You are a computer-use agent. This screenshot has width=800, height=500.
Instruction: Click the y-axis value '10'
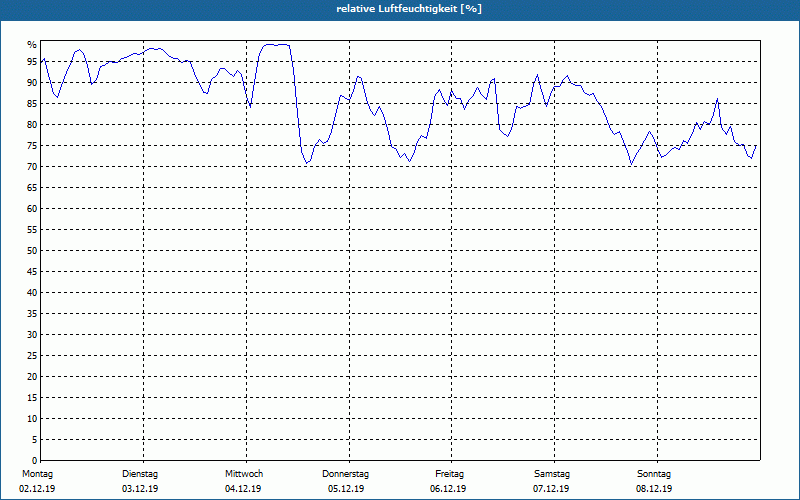(x=32, y=419)
